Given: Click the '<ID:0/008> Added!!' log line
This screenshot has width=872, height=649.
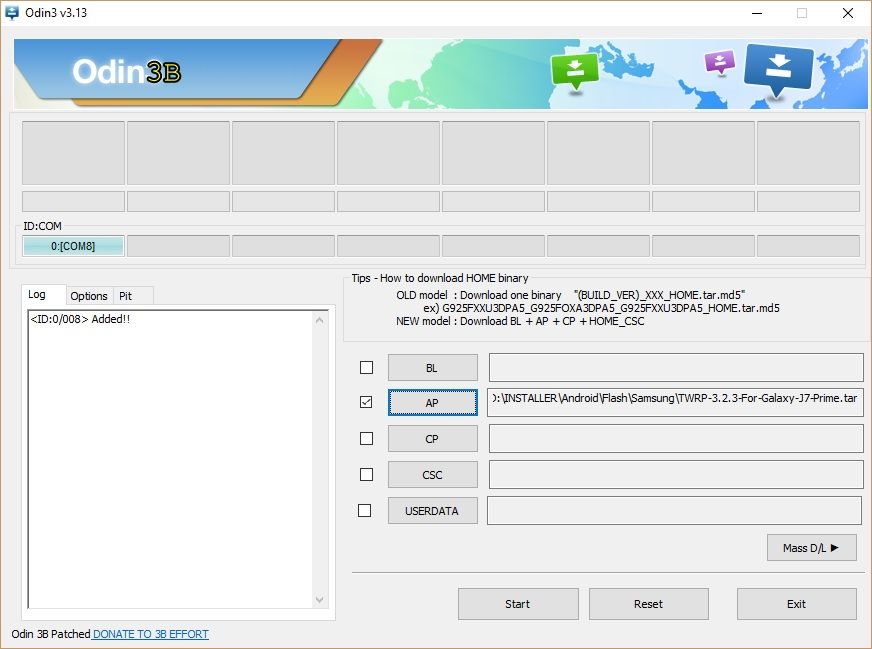Looking at the screenshot, I should (x=80, y=319).
